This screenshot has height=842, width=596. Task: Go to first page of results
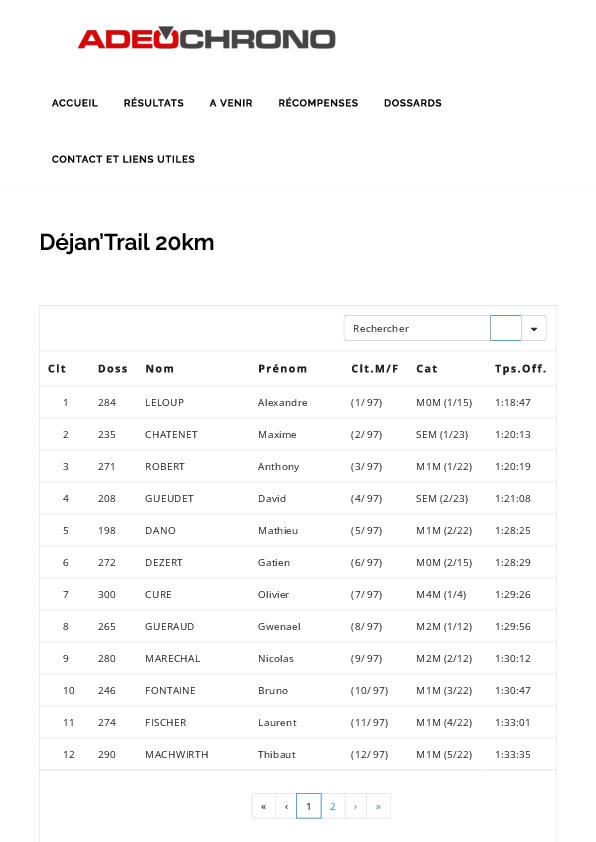click(263, 806)
